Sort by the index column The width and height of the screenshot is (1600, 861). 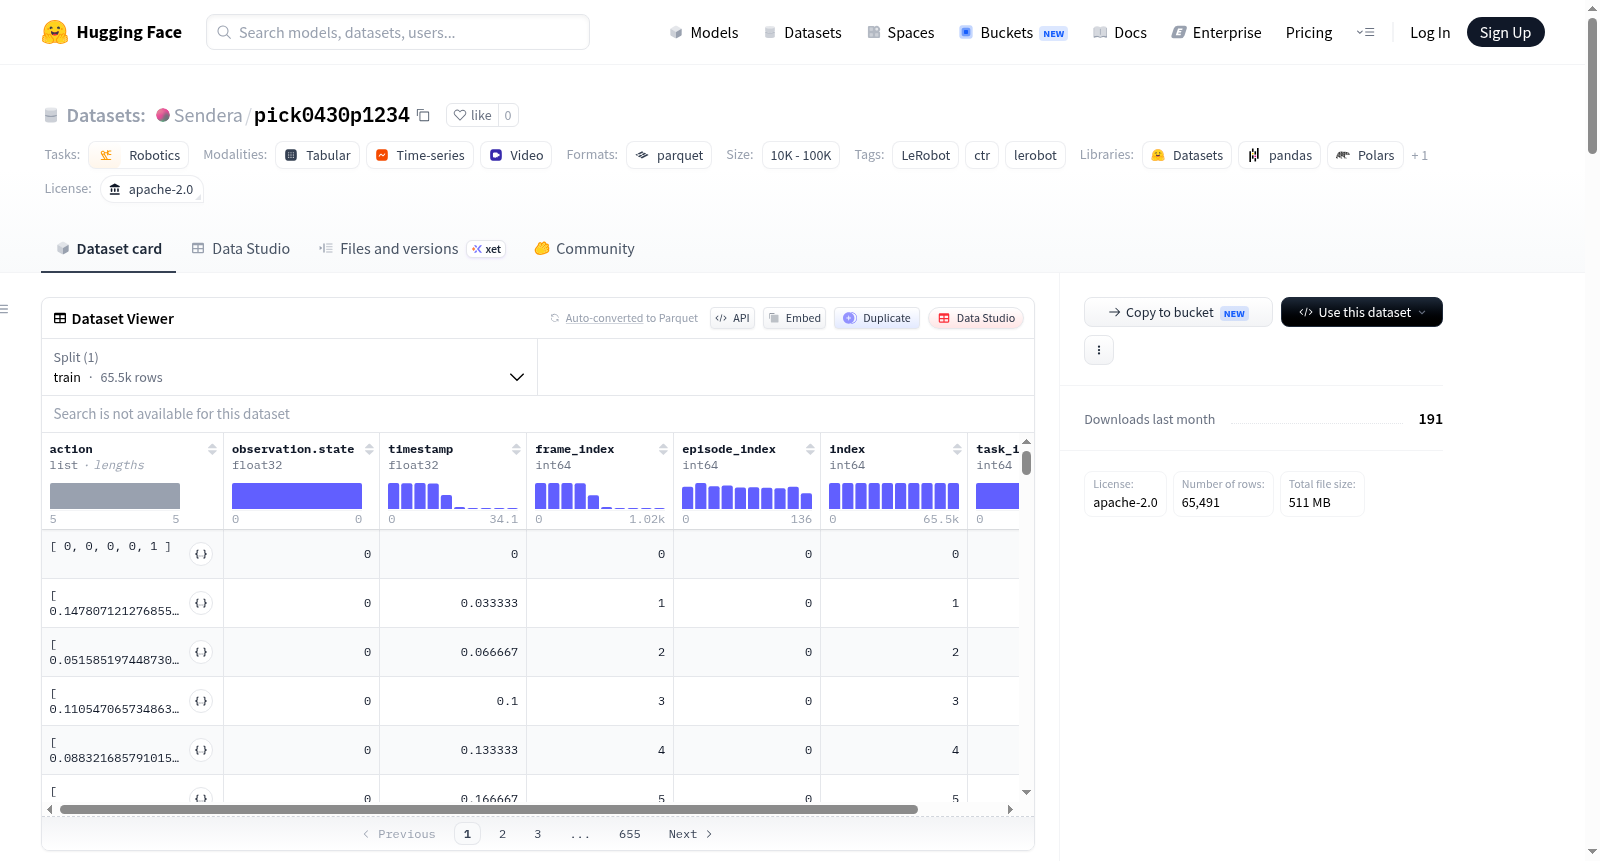[x=957, y=449]
